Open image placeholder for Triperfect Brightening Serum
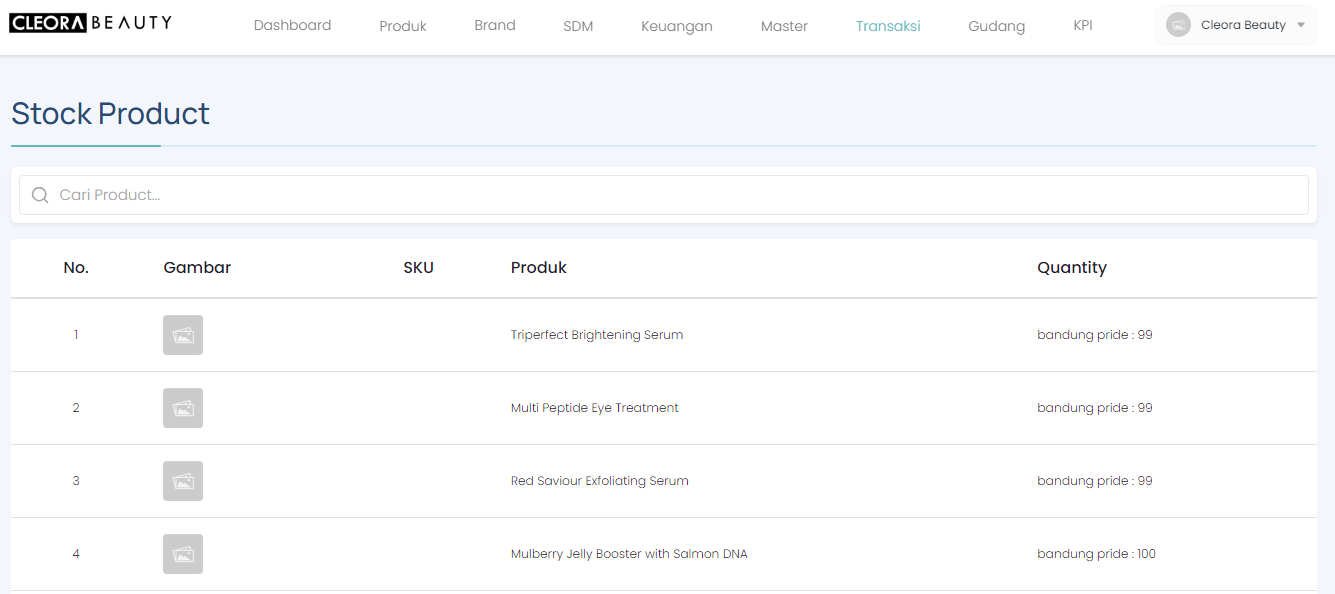 183,335
